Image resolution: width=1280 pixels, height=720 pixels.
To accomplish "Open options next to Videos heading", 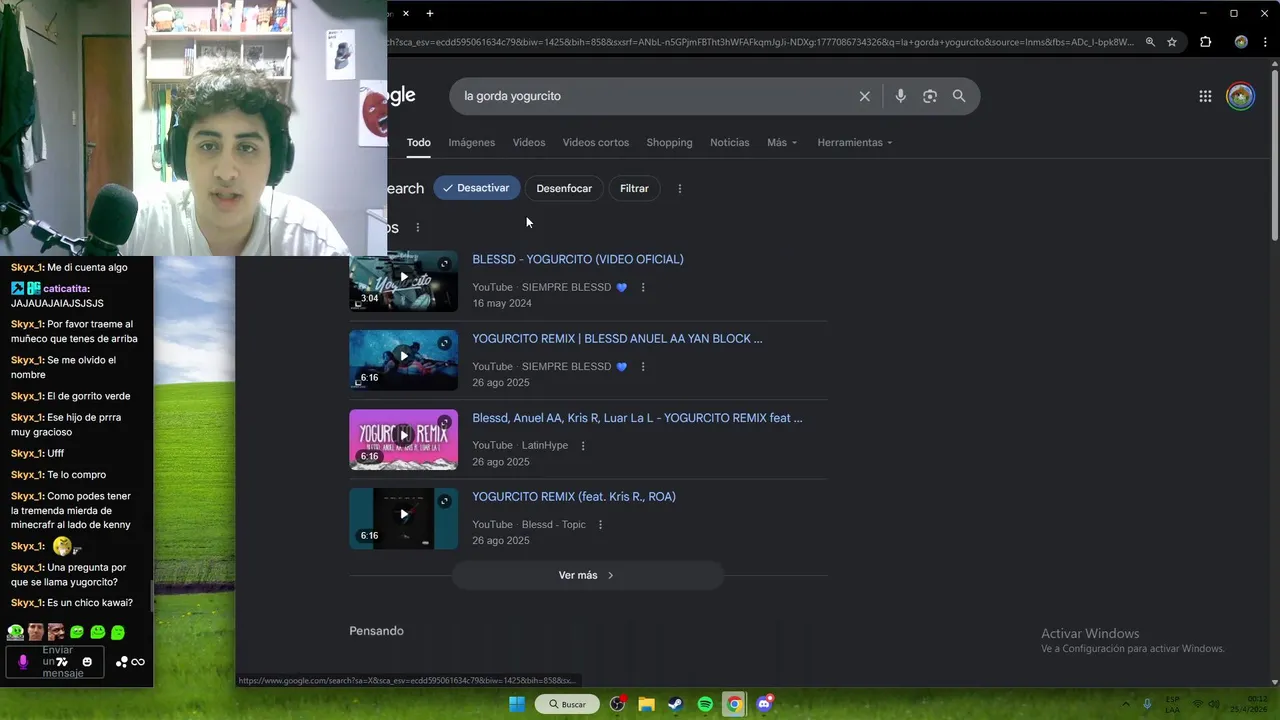I will pyautogui.click(x=418, y=227).
